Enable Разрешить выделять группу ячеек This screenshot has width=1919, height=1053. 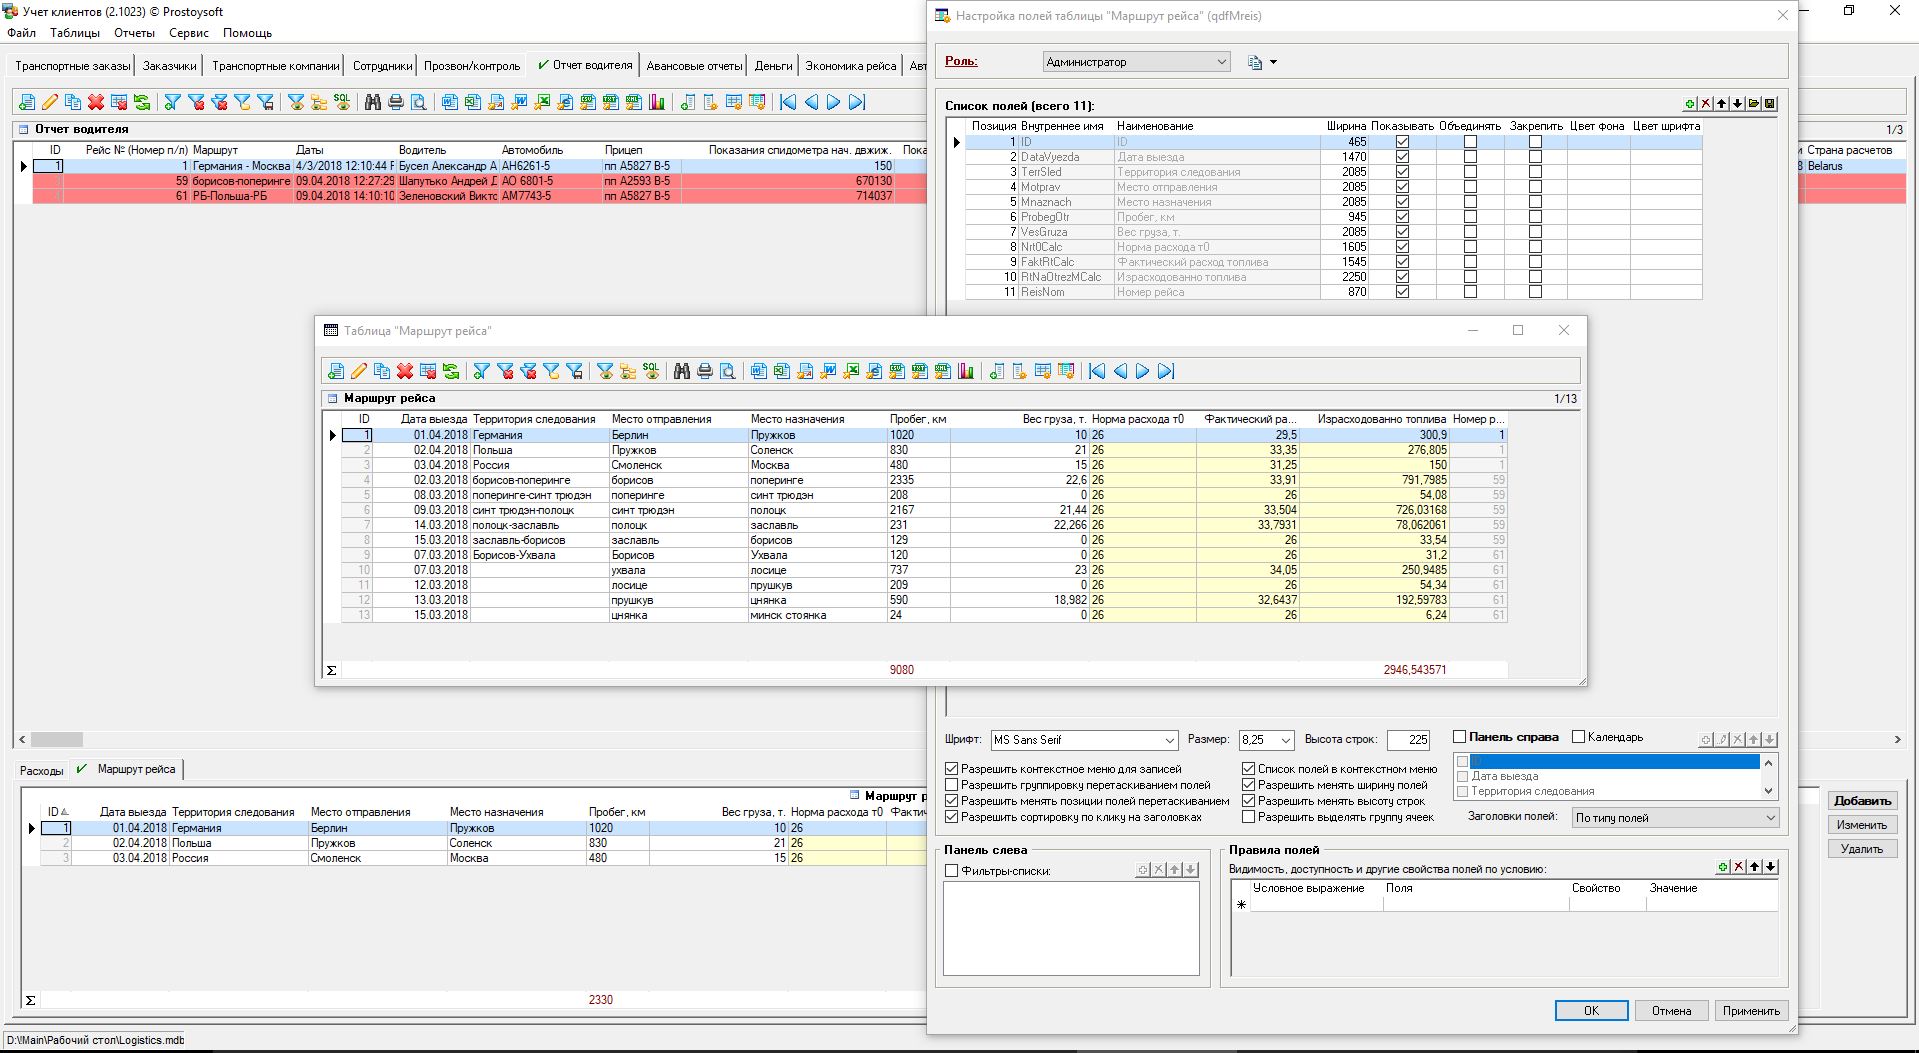coord(1249,817)
